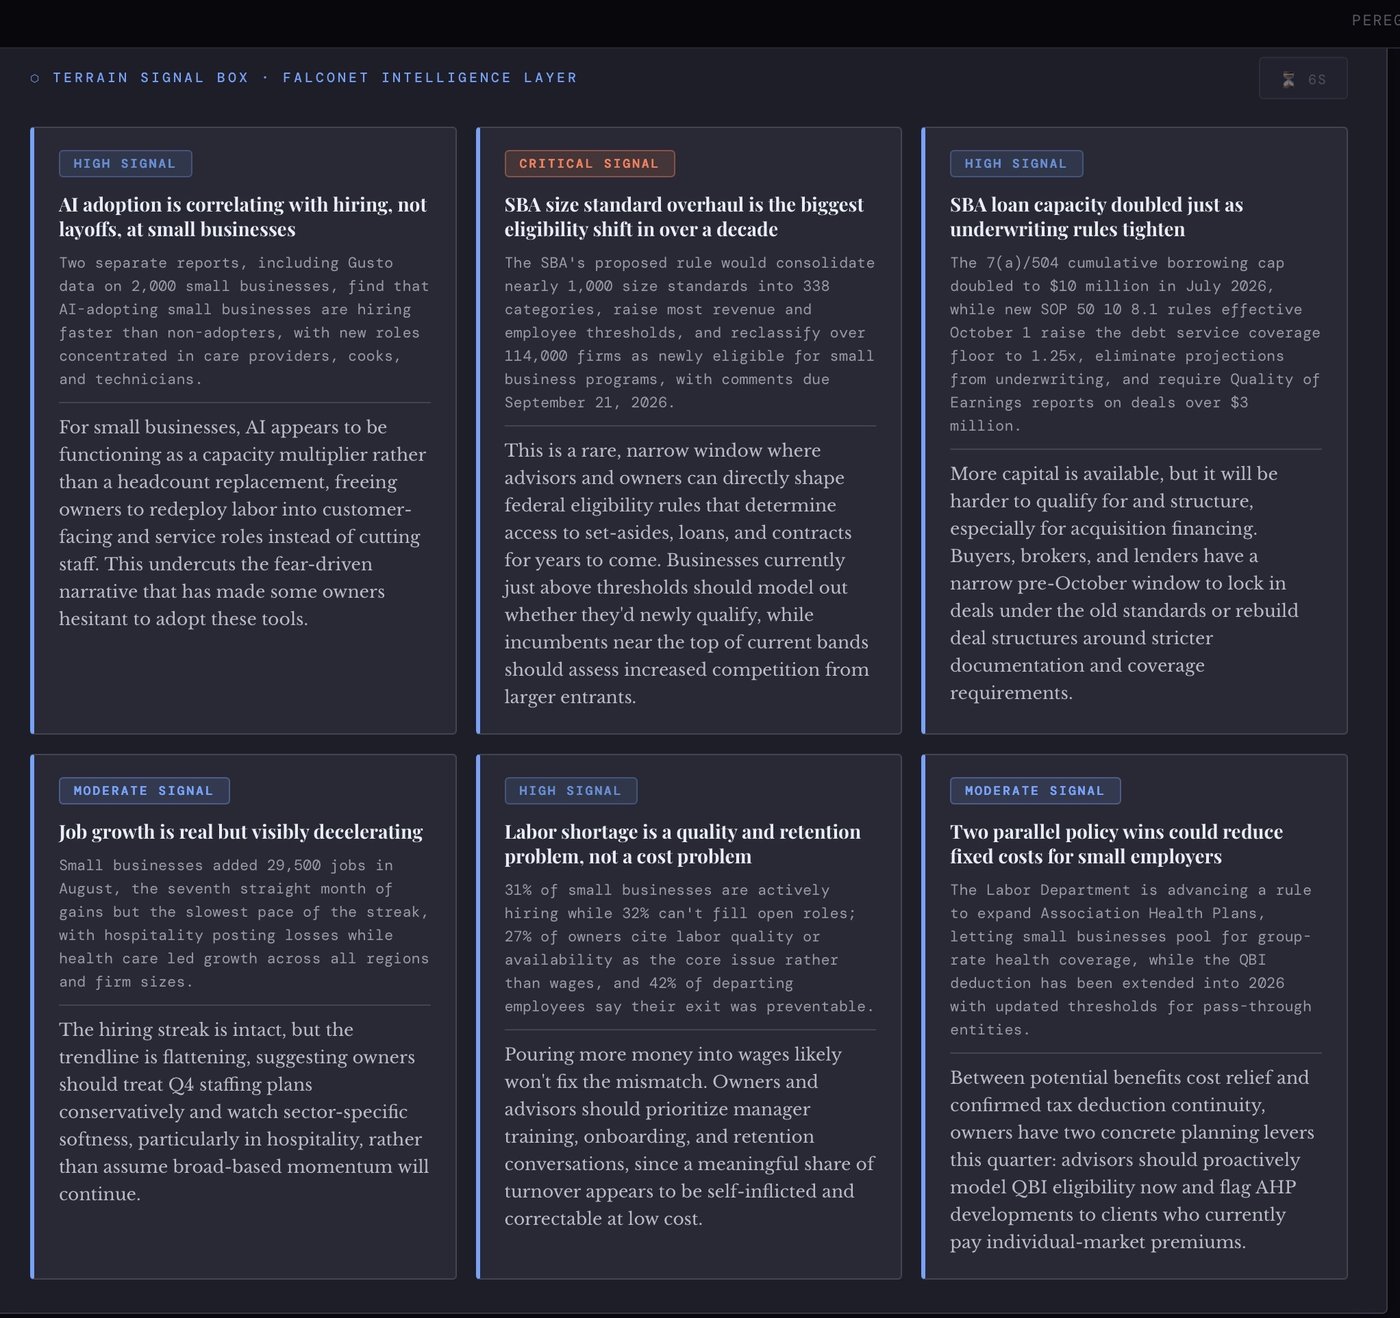Click Moderate Signal badge on Job growth card
Image resolution: width=1400 pixels, height=1318 pixels.
click(x=144, y=790)
